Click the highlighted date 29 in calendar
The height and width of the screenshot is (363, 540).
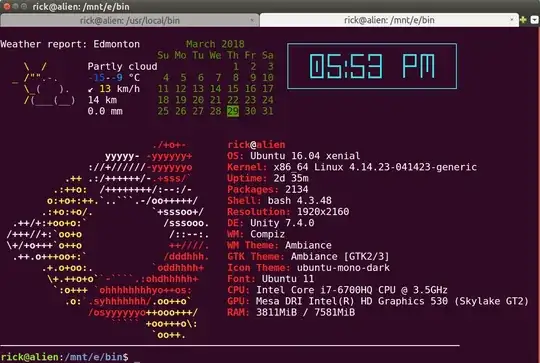pos(233,111)
